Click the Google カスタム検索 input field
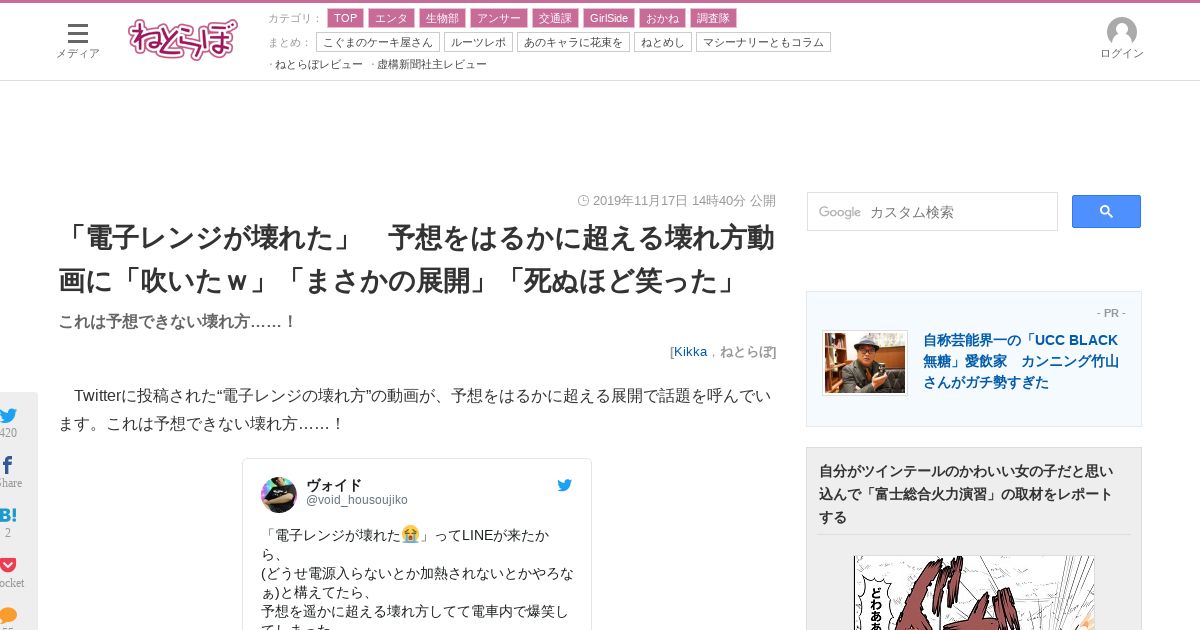 (932, 211)
